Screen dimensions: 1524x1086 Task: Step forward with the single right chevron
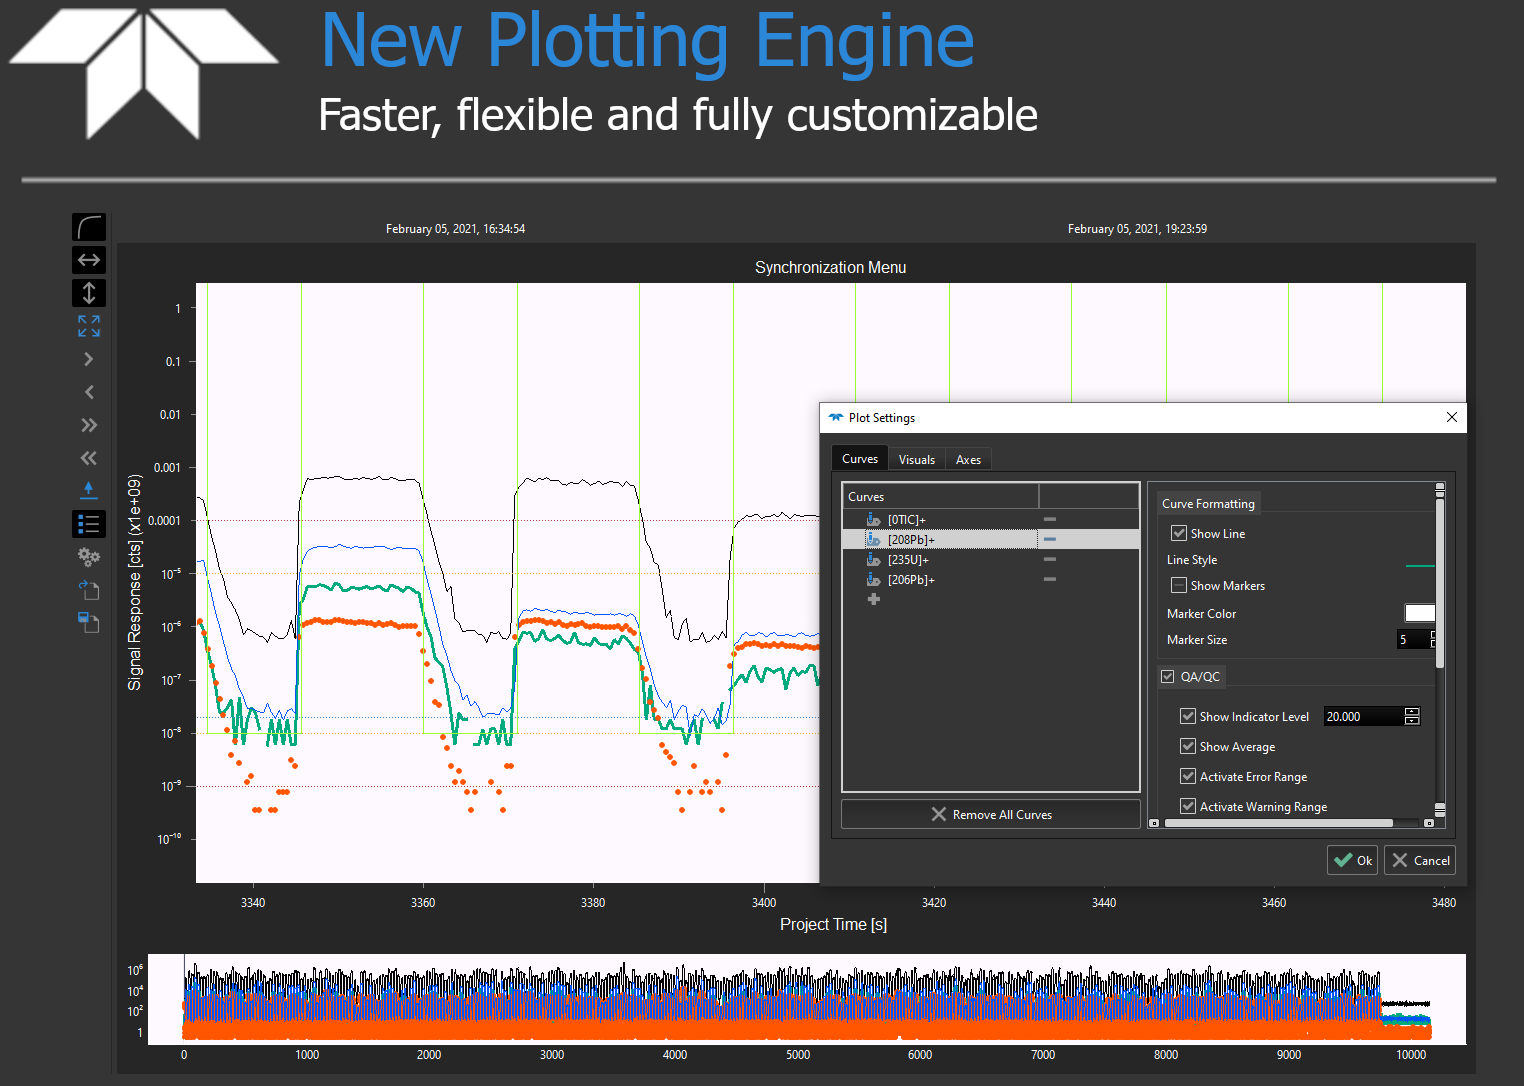click(x=89, y=359)
